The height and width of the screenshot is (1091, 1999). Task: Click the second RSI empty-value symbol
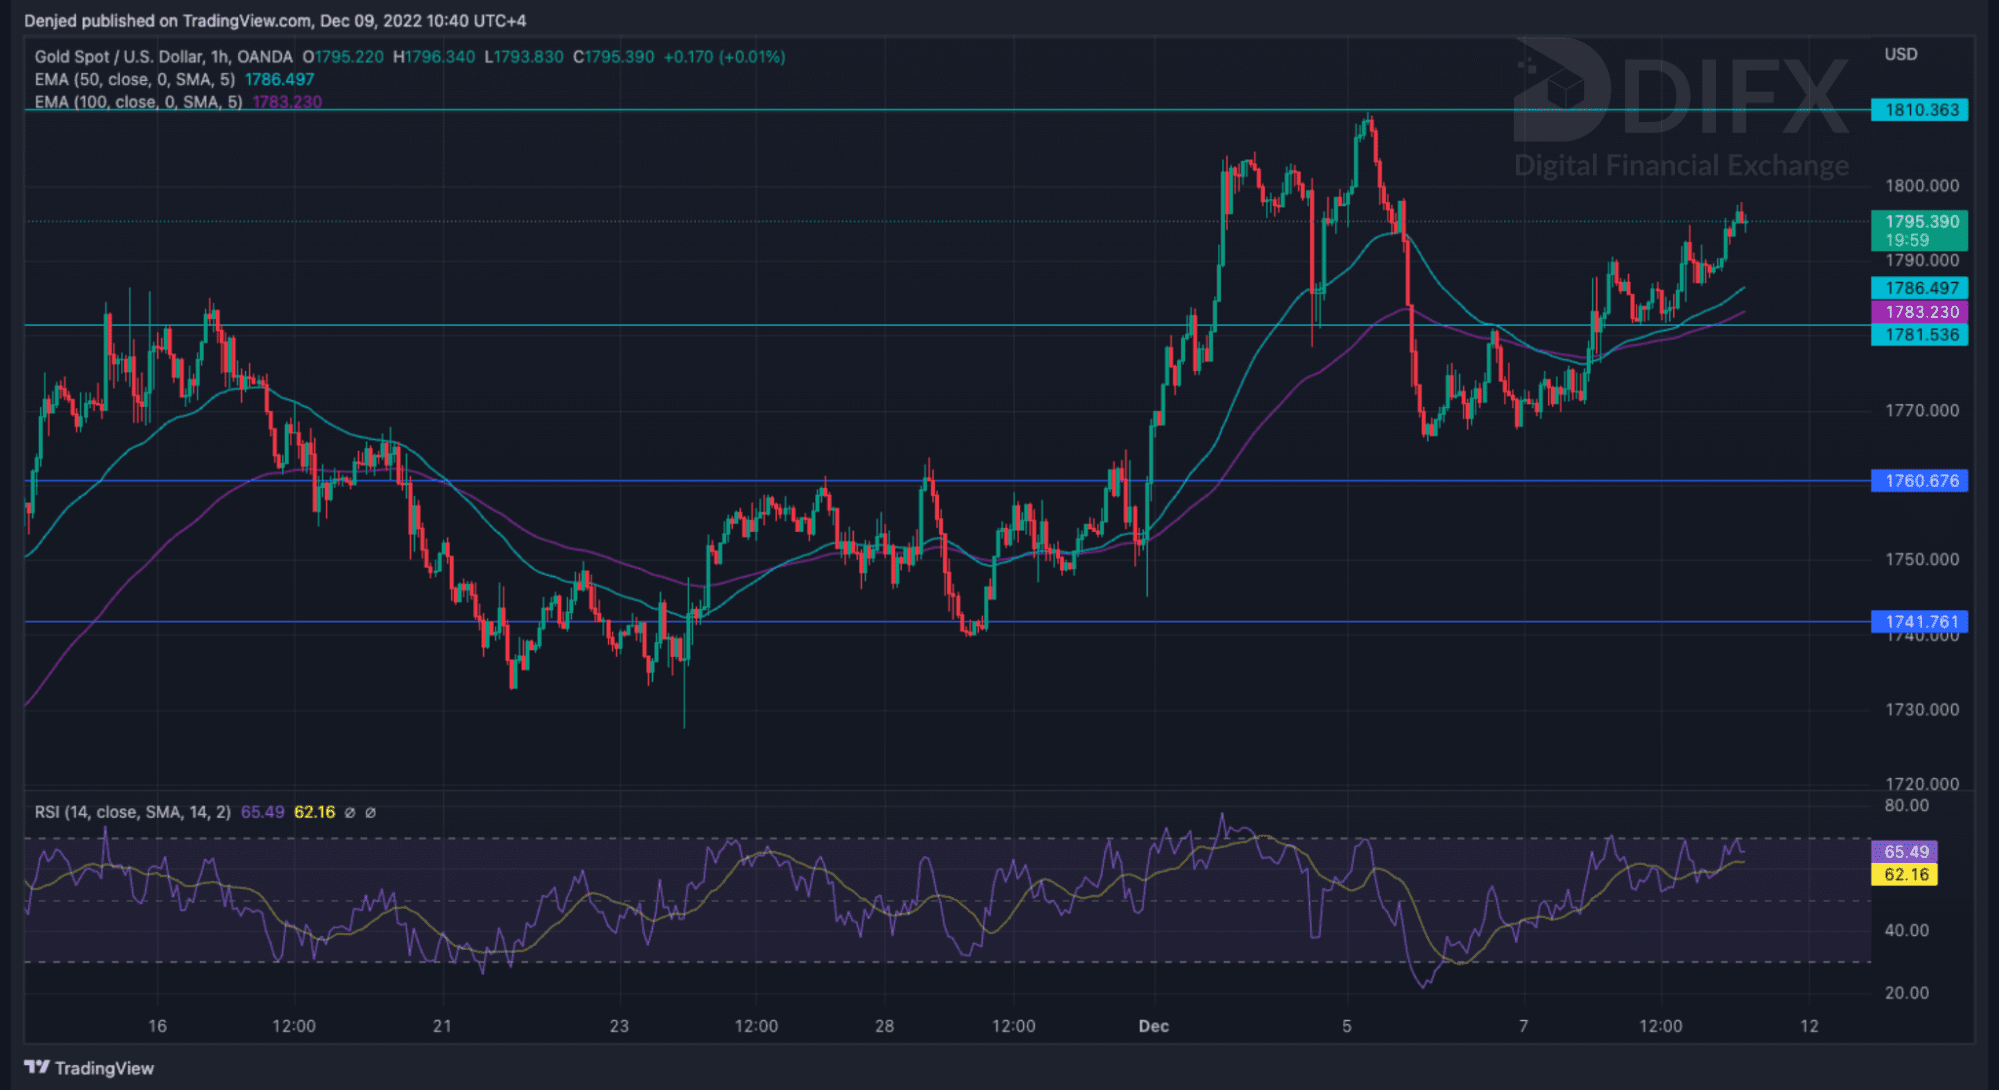point(370,812)
